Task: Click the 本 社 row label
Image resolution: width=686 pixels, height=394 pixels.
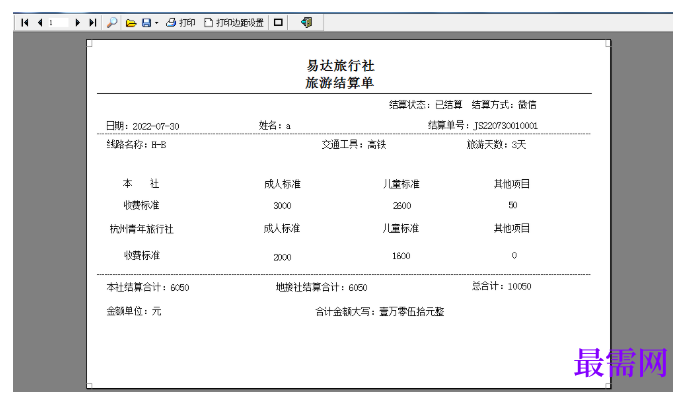Action: click(x=141, y=184)
